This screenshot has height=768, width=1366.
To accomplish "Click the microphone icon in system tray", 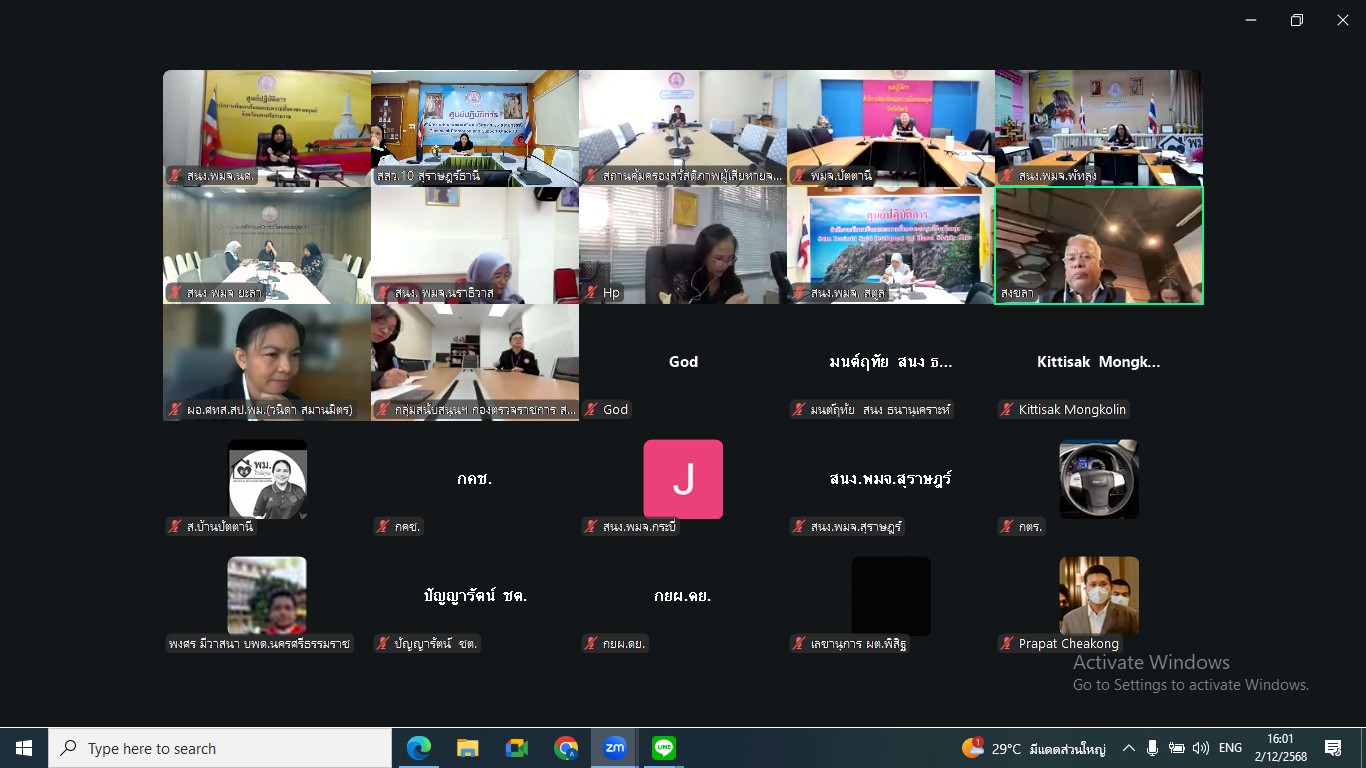I will tap(1153, 748).
